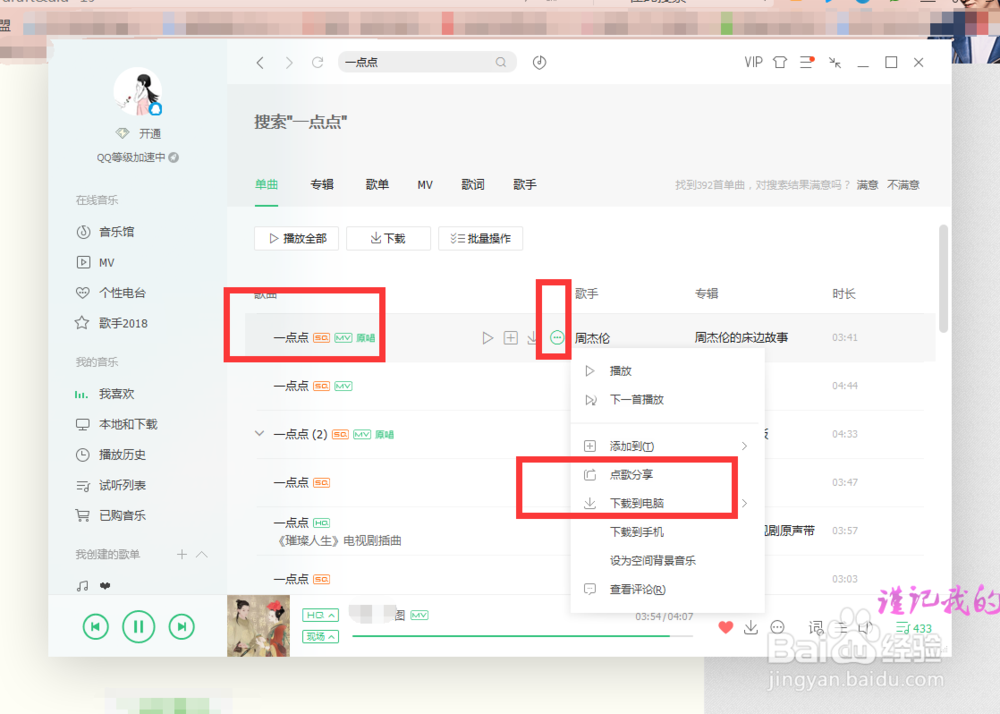The image size is (1000, 714).
Task: Open the song recognition icon next to search
Action: tap(540, 62)
